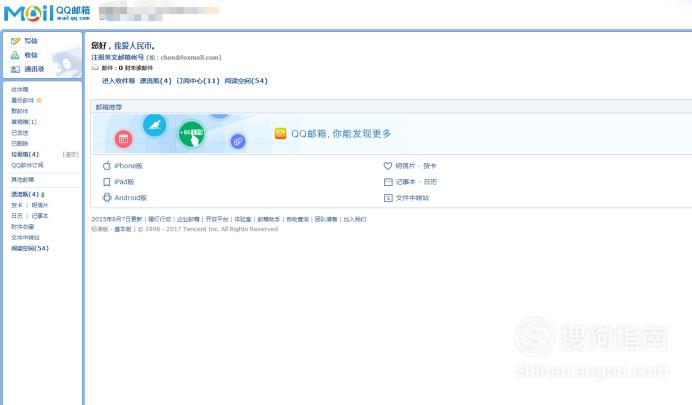Screen dimensions: 692x405
Task: Click the Apple icon for iPhone版
Action: click(x=106, y=165)
